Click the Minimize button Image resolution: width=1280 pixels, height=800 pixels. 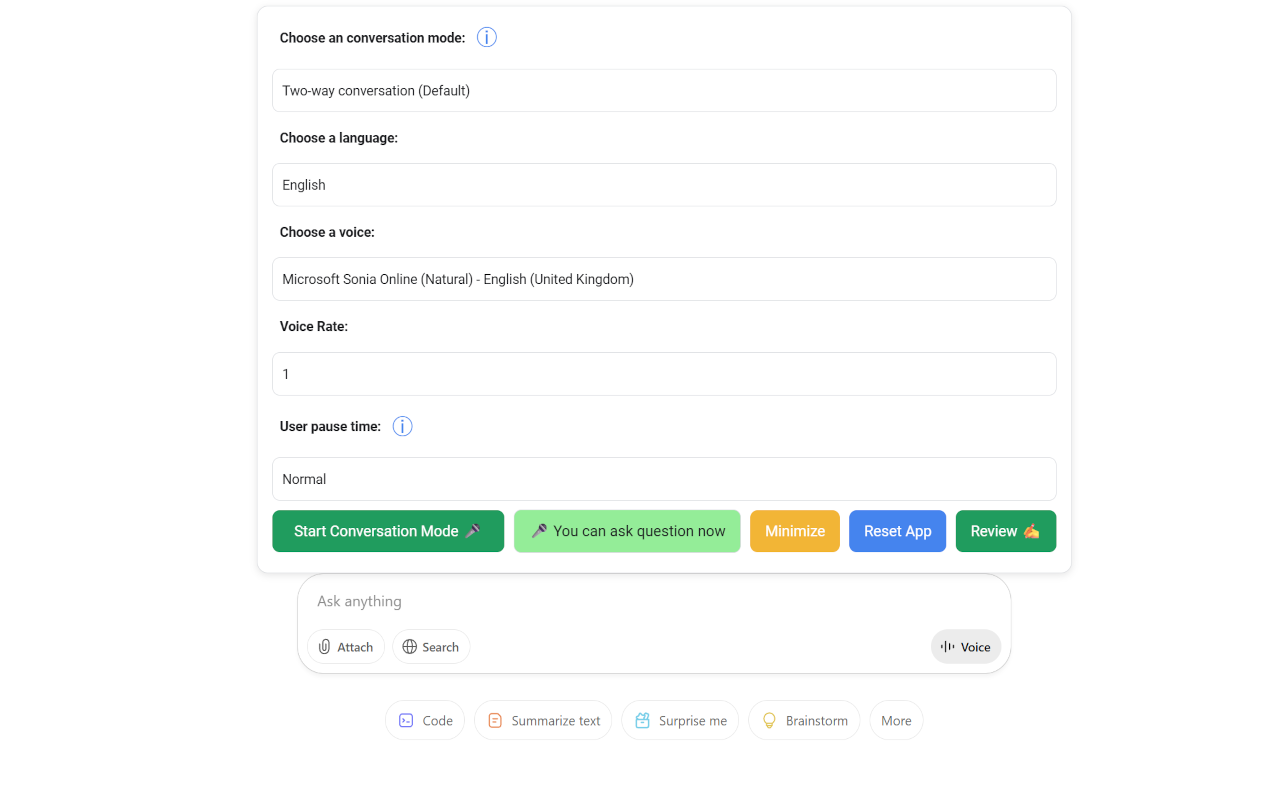(795, 531)
